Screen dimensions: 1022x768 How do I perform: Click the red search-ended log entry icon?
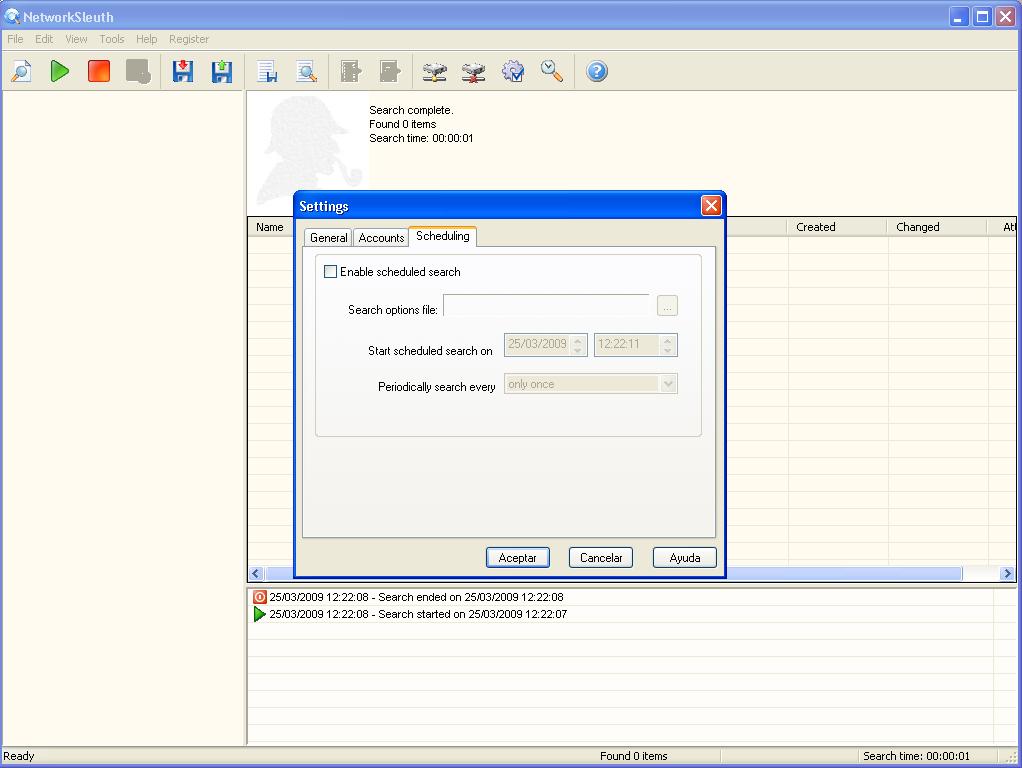click(259, 597)
